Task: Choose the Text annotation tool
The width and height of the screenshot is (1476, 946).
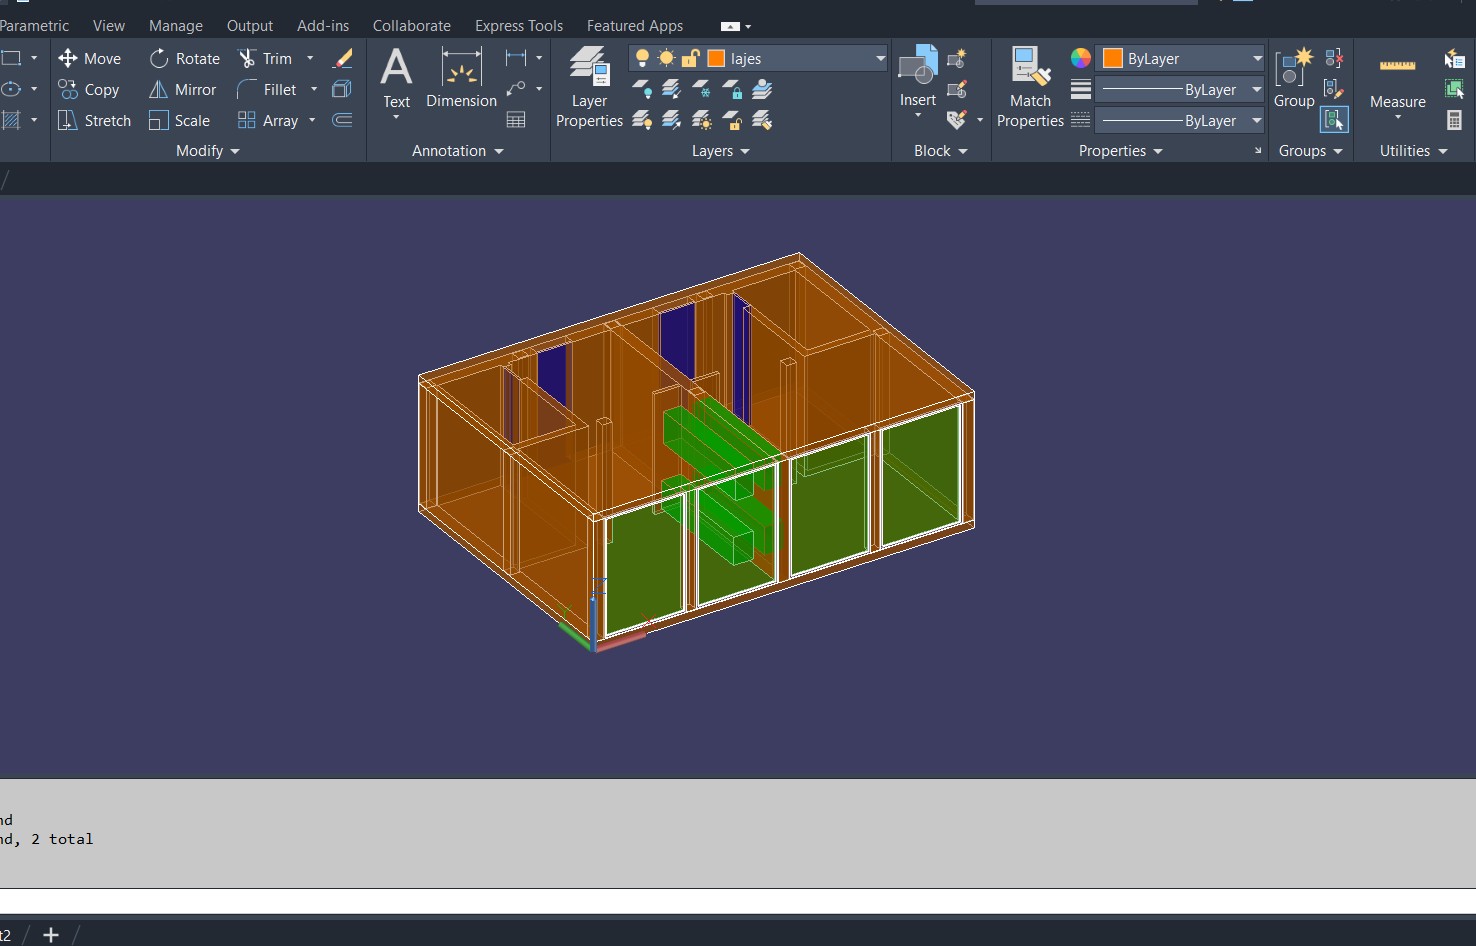Action: point(397,78)
